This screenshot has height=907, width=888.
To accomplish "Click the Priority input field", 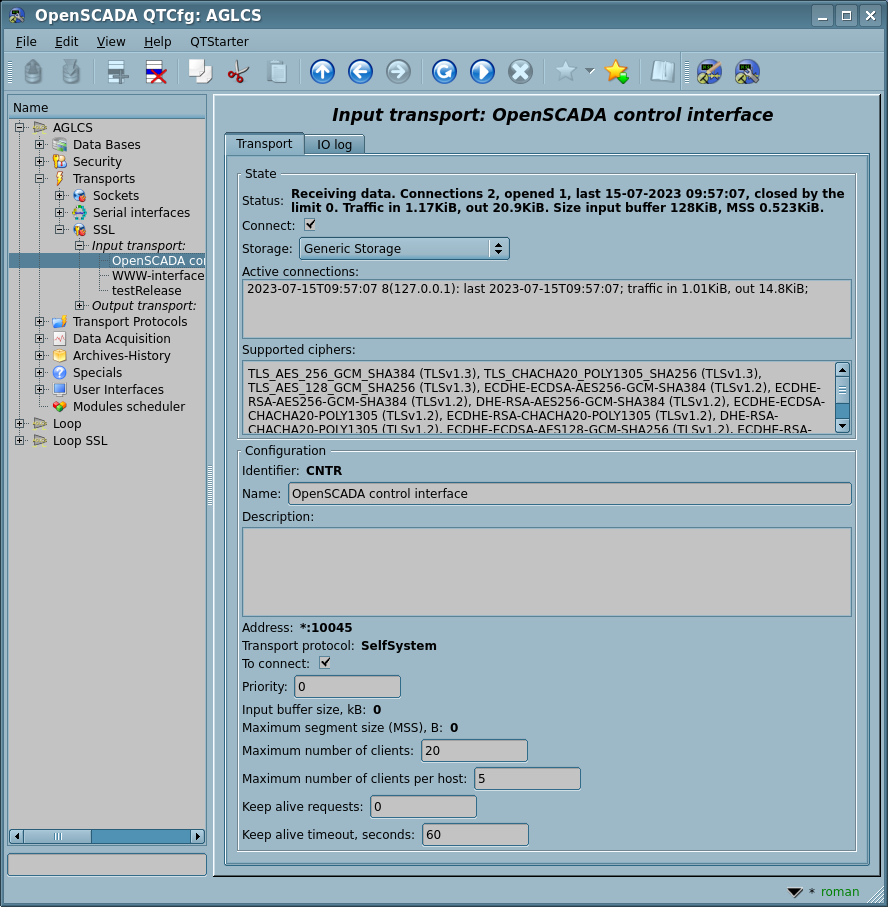I will [347, 687].
